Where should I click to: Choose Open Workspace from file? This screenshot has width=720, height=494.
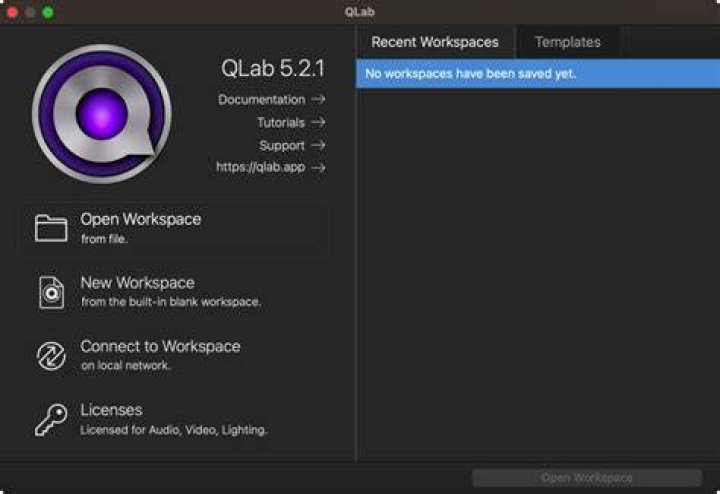pos(174,228)
